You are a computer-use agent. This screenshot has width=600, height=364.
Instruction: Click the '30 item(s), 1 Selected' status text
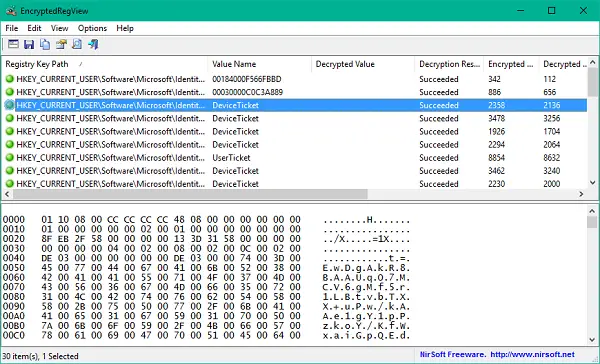pyautogui.click(x=40, y=356)
